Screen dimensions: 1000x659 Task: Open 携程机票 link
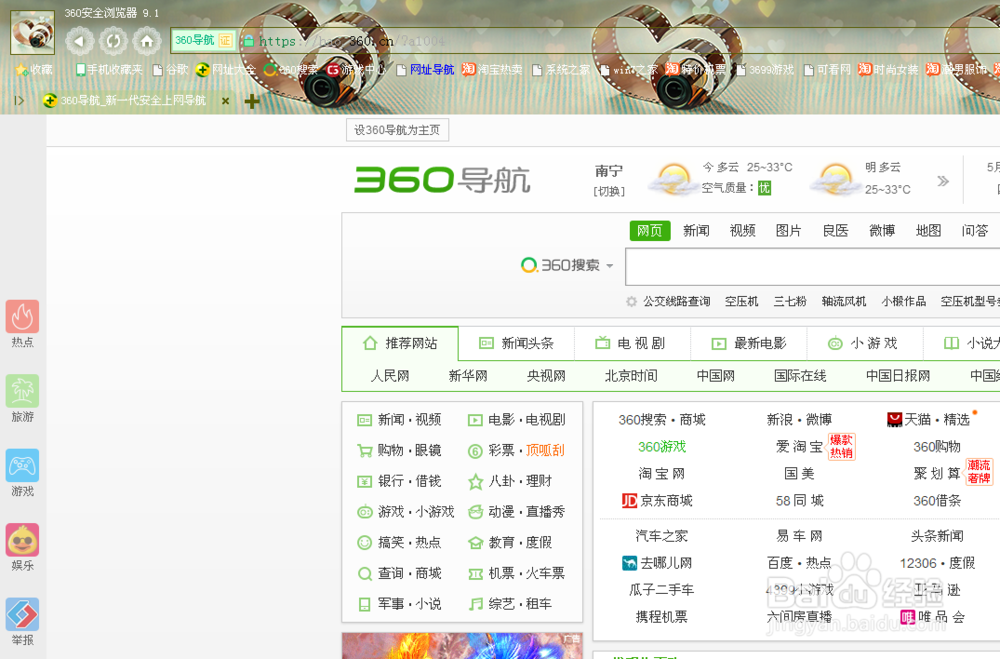pyautogui.click(x=662, y=617)
